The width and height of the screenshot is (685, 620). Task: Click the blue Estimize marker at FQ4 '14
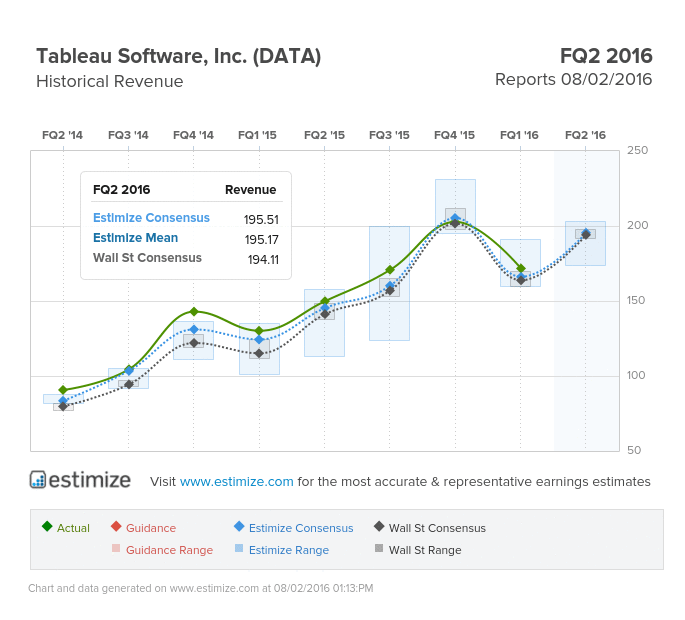point(194,329)
